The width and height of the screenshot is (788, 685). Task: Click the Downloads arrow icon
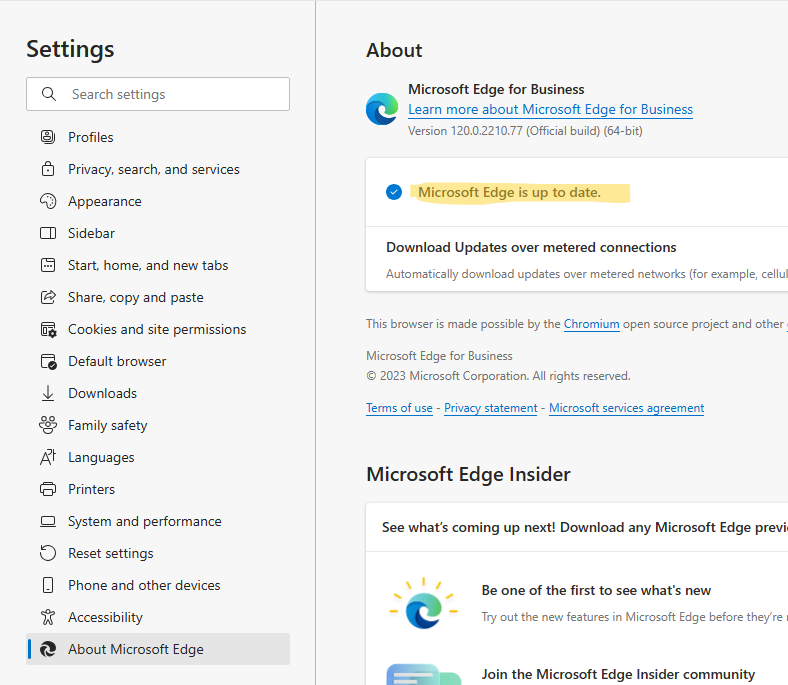click(47, 393)
